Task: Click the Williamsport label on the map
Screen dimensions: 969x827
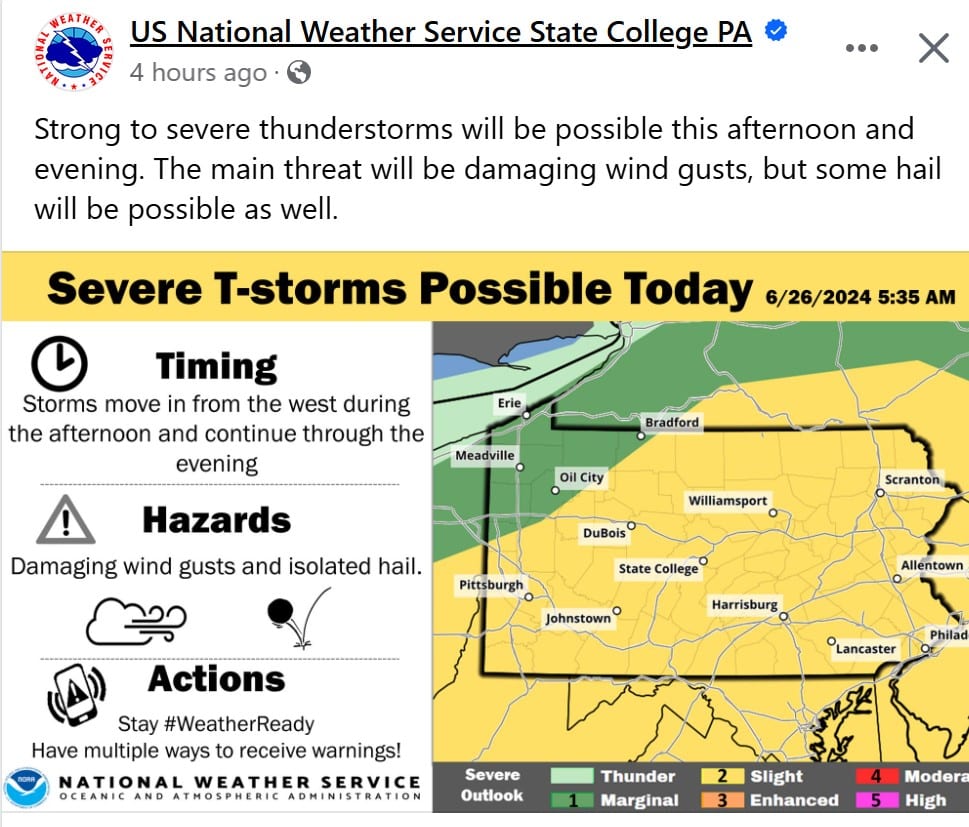Action: [x=727, y=499]
